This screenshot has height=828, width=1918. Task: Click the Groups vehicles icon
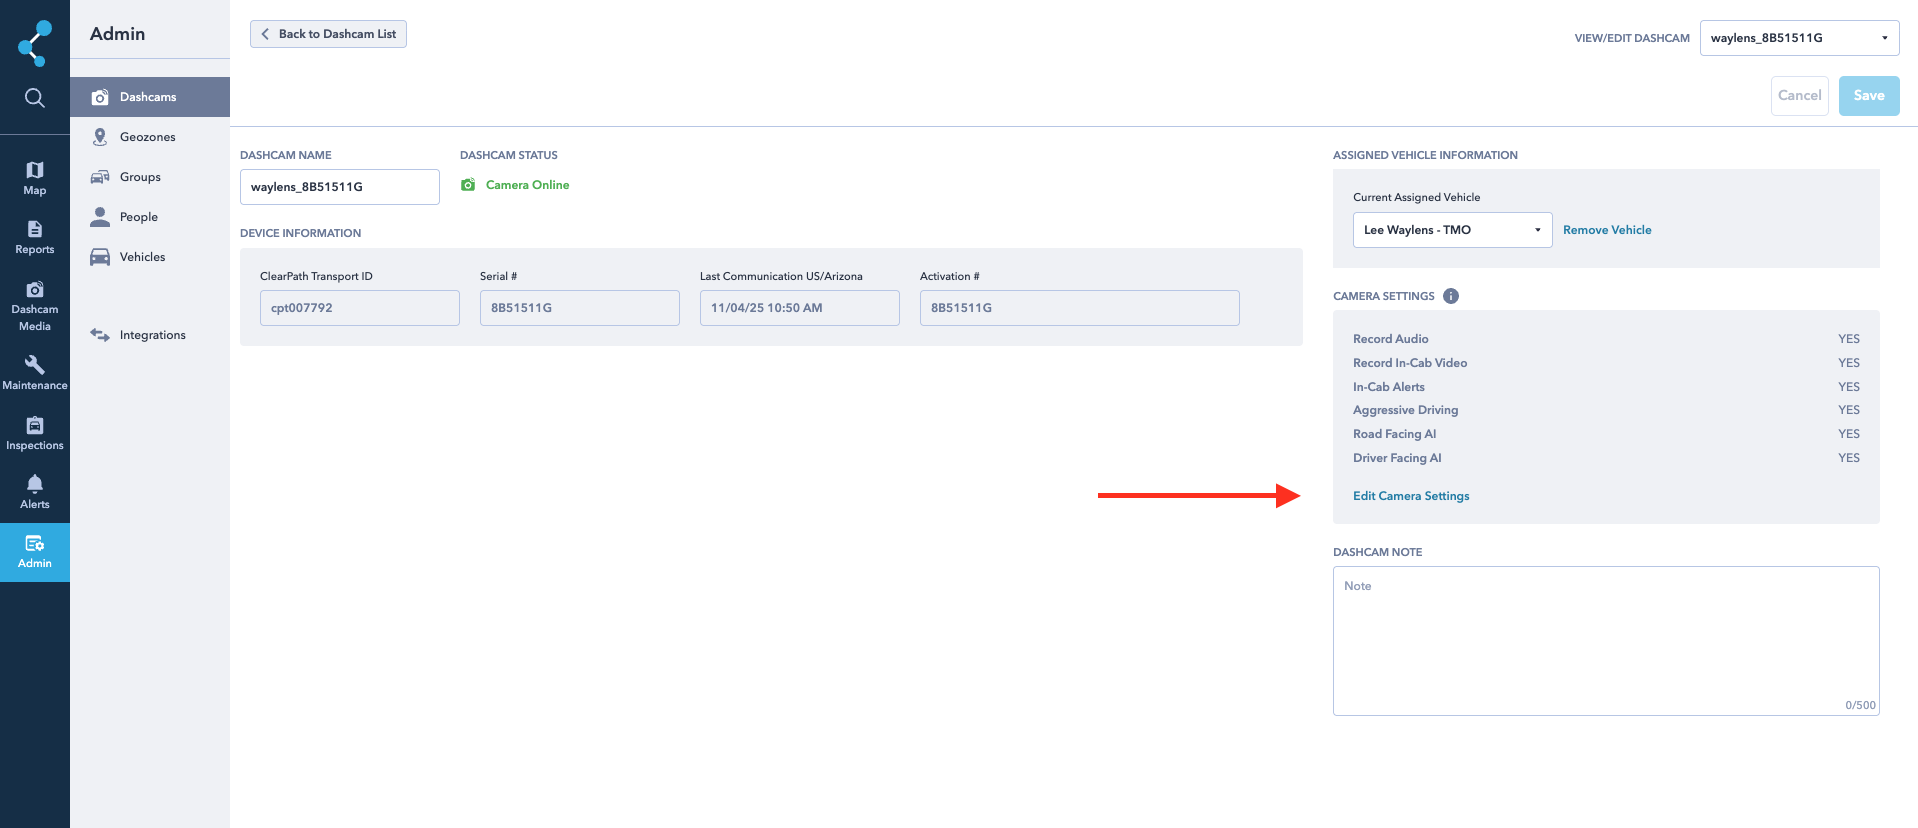point(100,177)
